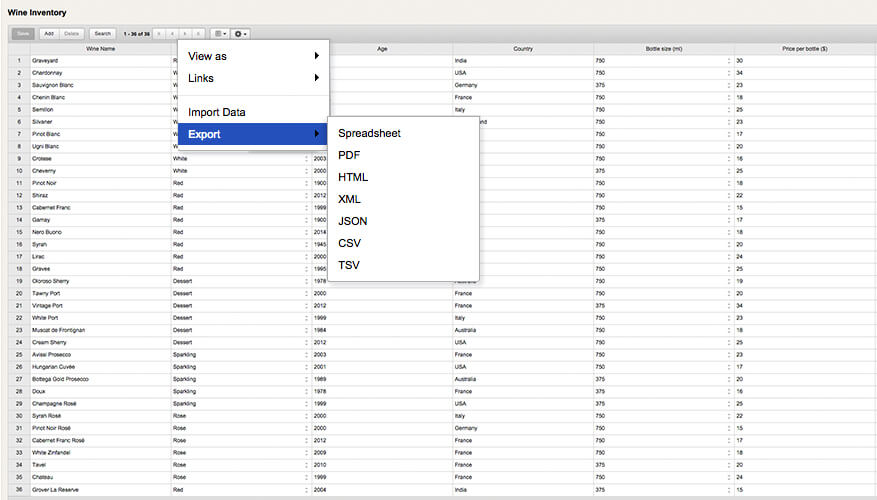This screenshot has width=877, height=500.
Task: Click the Wine Name column header
Action: pos(101,49)
